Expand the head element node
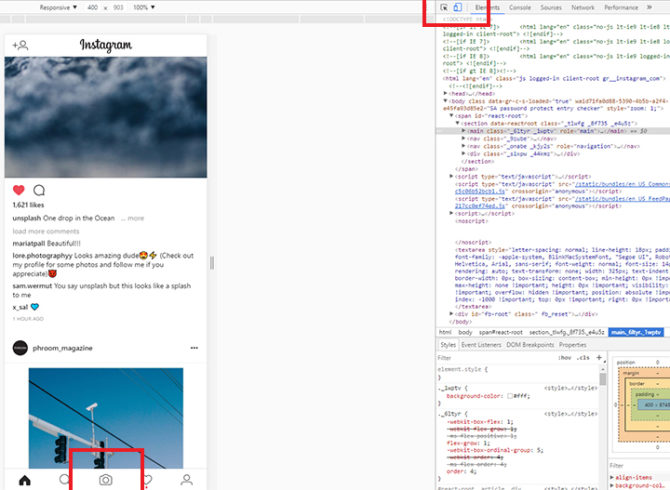The height and width of the screenshot is (490, 670). tap(445, 93)
